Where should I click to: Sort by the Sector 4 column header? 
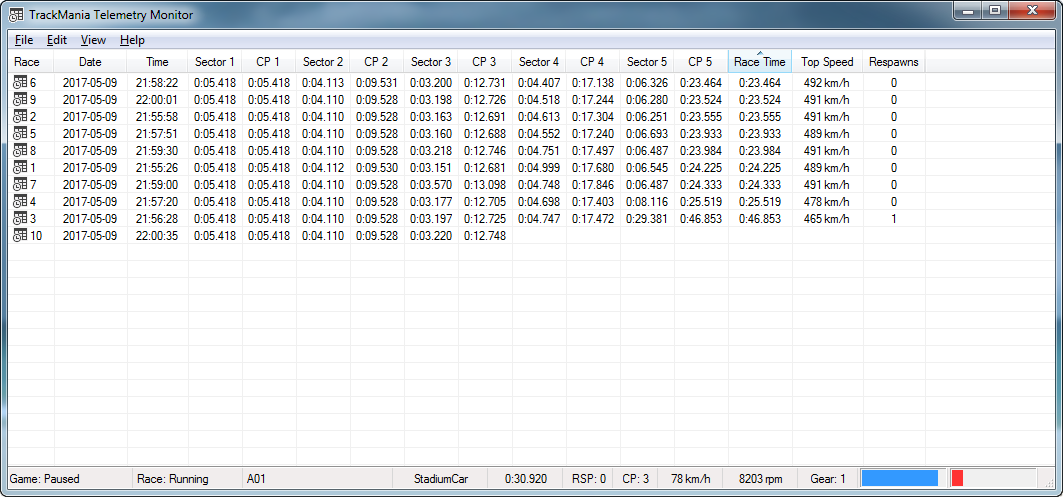click(539, 62)
